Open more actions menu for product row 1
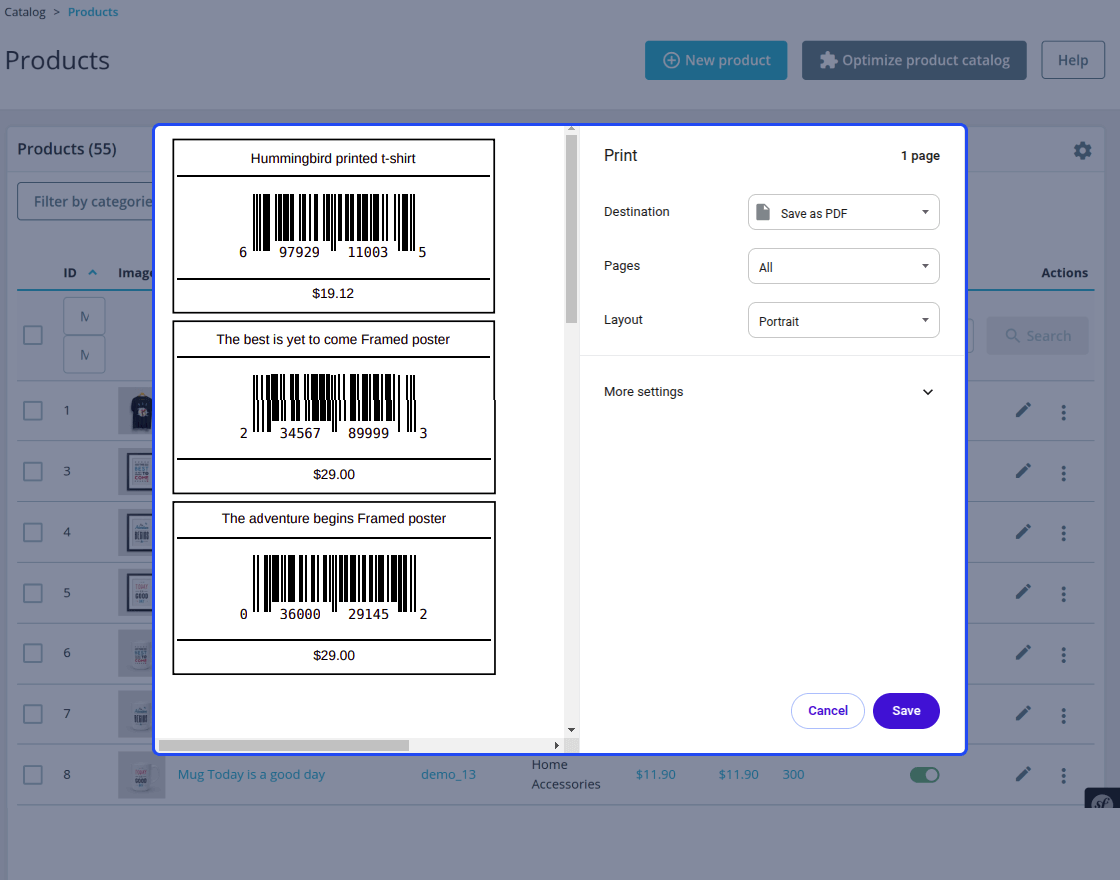The image size is (1120, 880). [x=1064, y=412]
